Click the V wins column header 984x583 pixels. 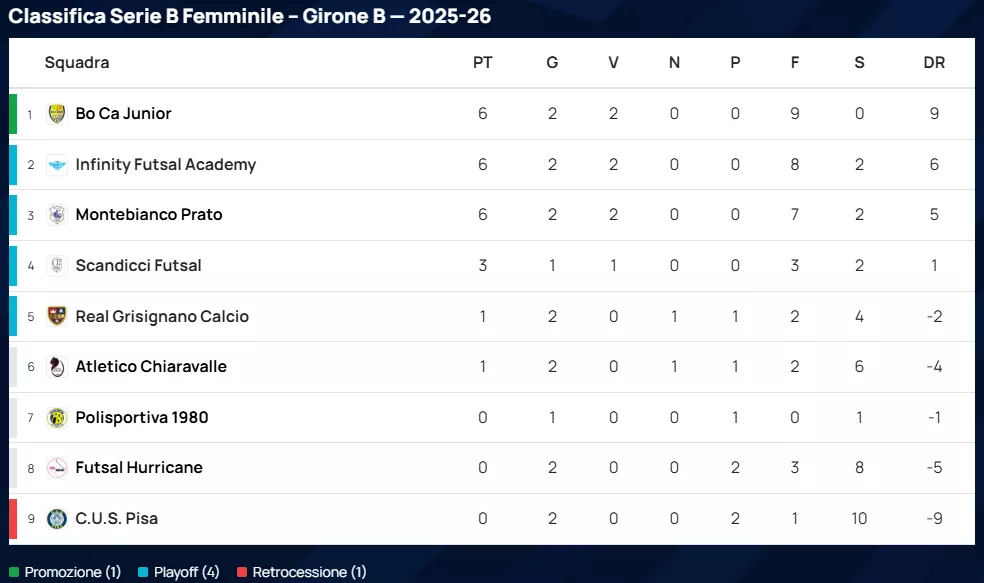coord(613,63)
